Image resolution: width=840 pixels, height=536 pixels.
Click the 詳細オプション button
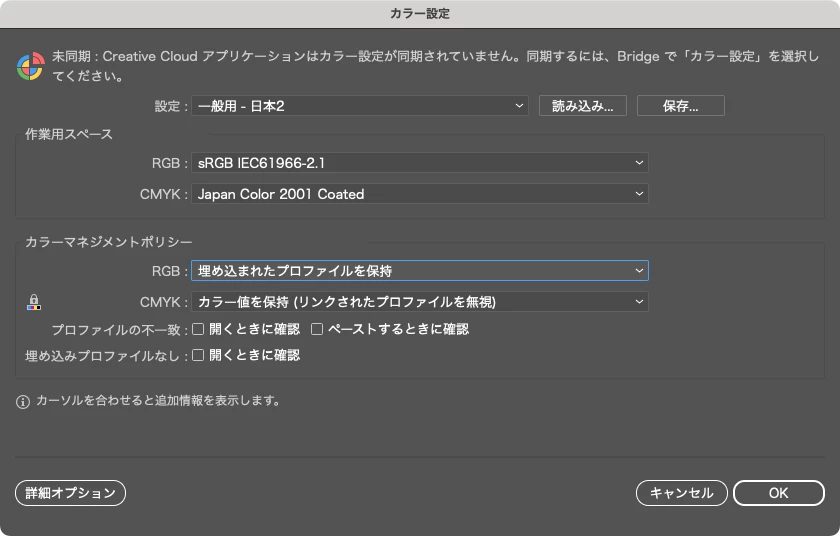[70, 493]
